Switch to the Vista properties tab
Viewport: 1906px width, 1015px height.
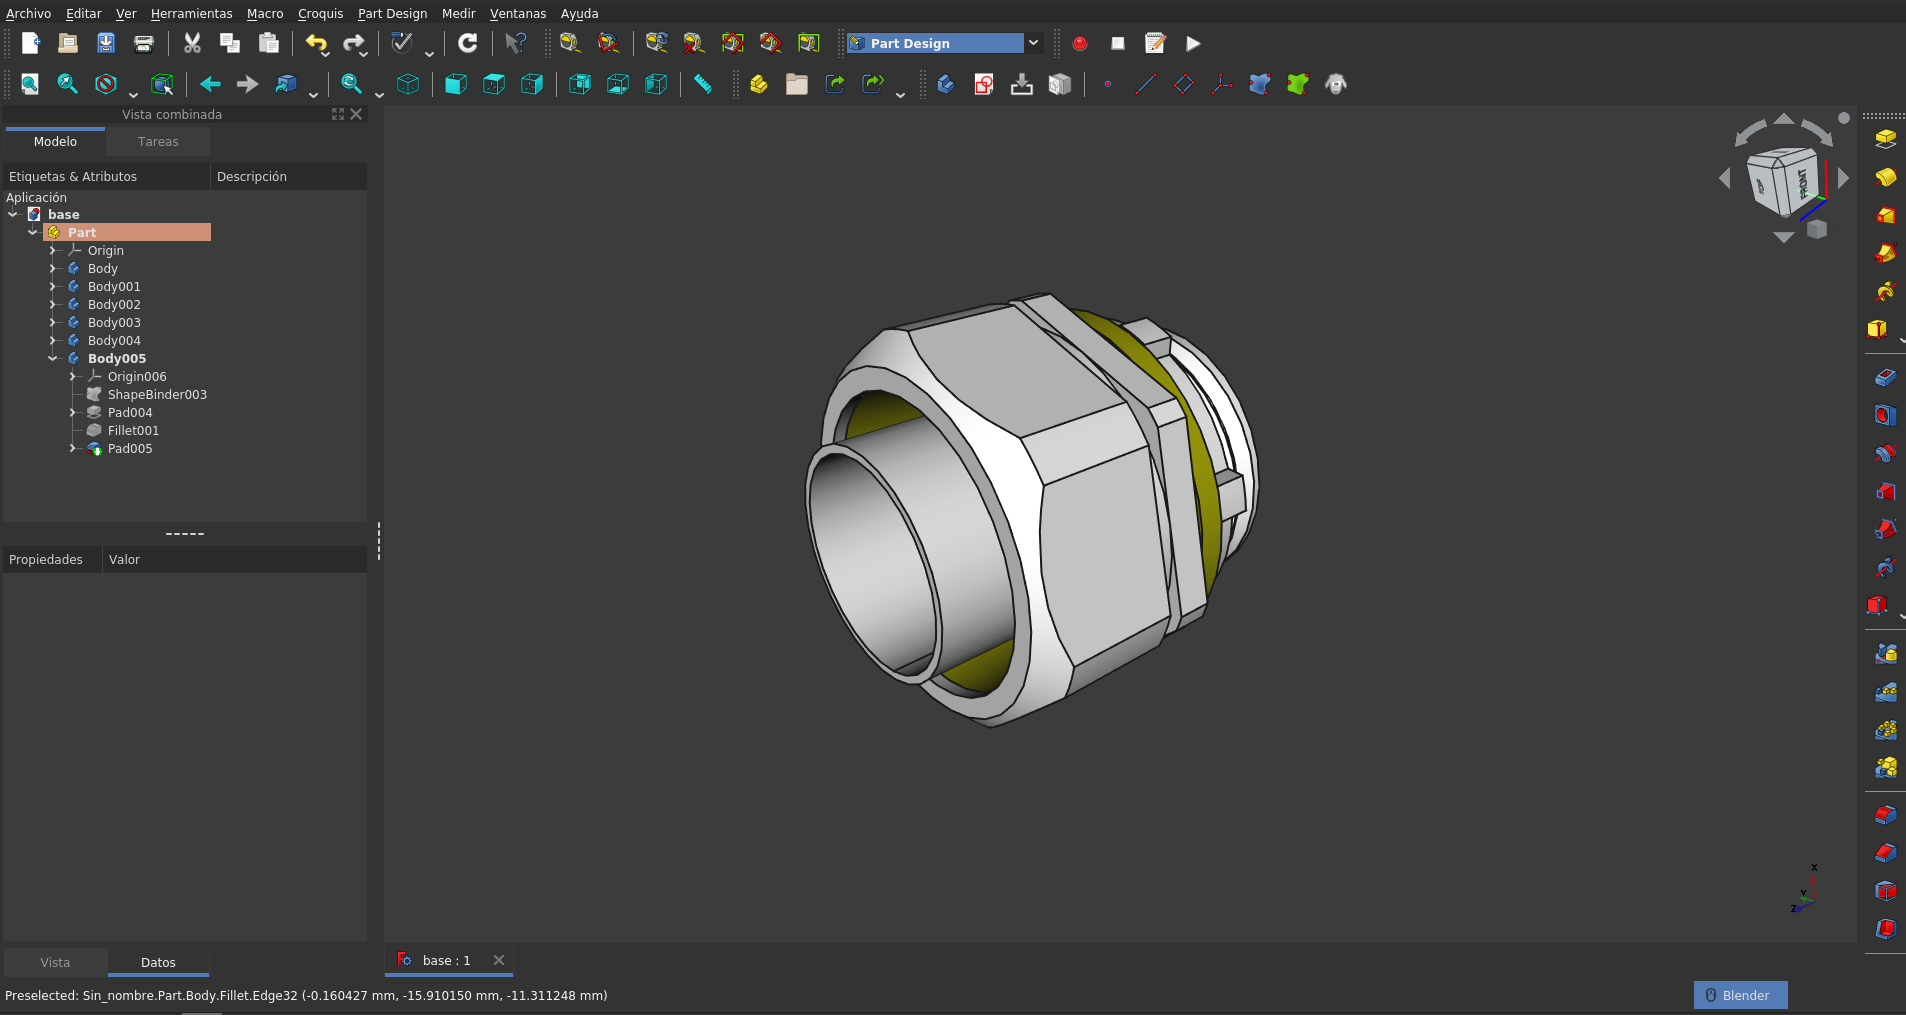click(x=55, y=962)
